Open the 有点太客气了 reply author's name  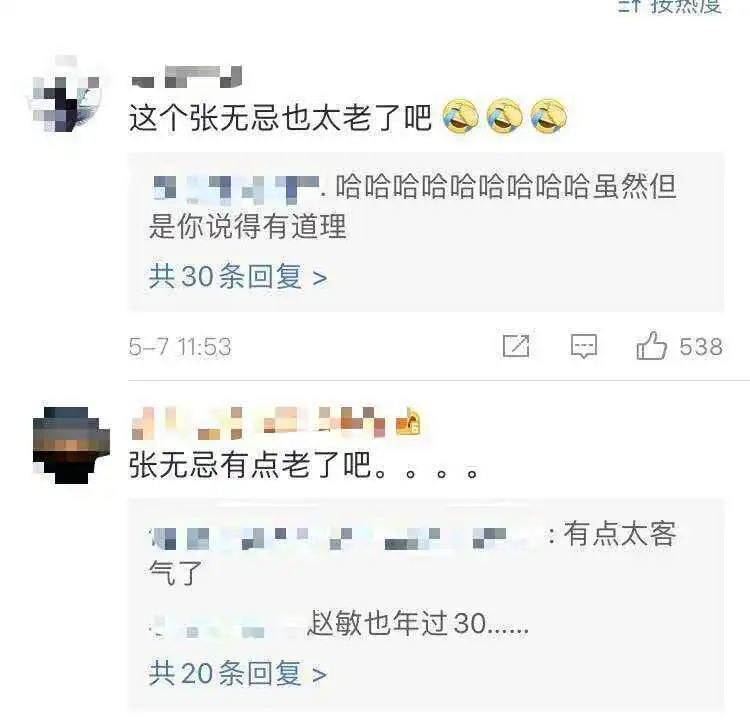pyautogui.click(x=348, y=538)
